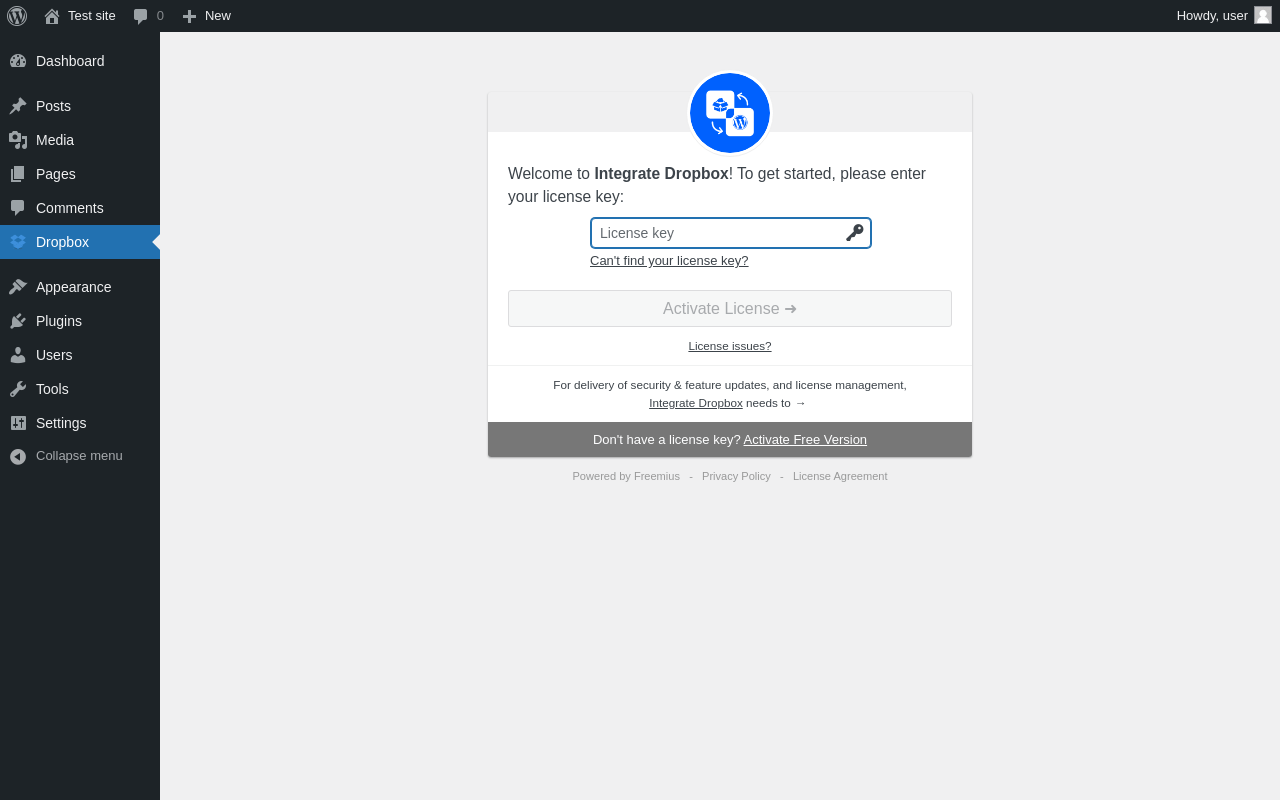Open the Comments sidebar menu label

click(x=70, y=208)
